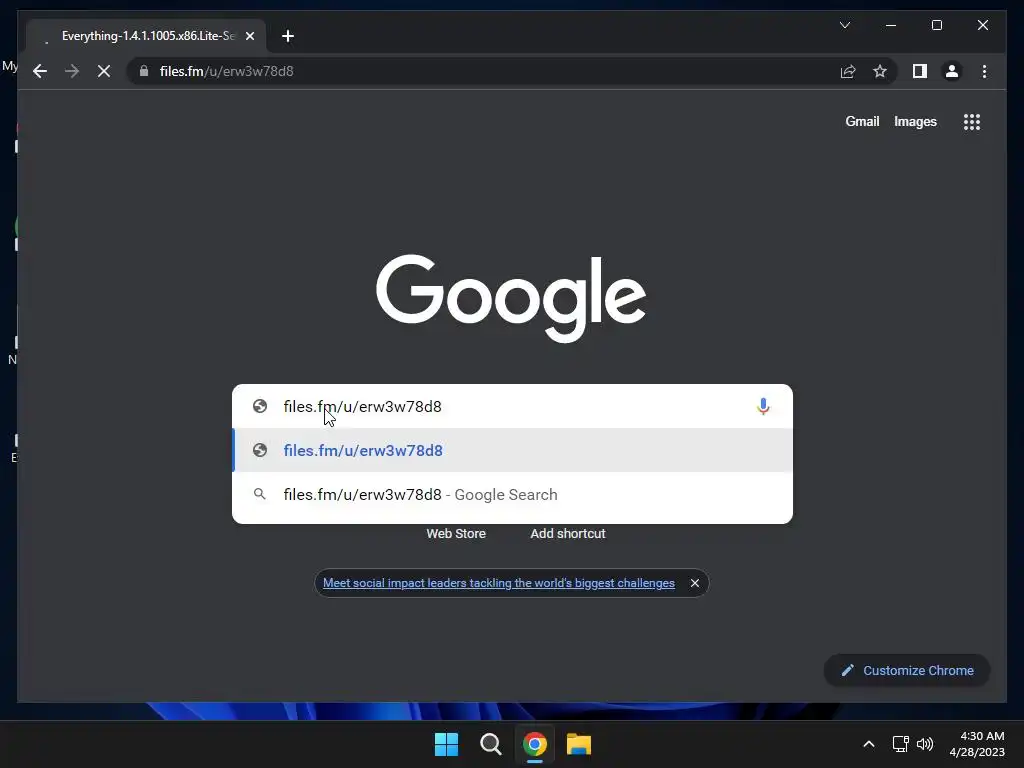Screen dimensions: 1024x768
Task: Click the Google logo
Action: [511, 298]
